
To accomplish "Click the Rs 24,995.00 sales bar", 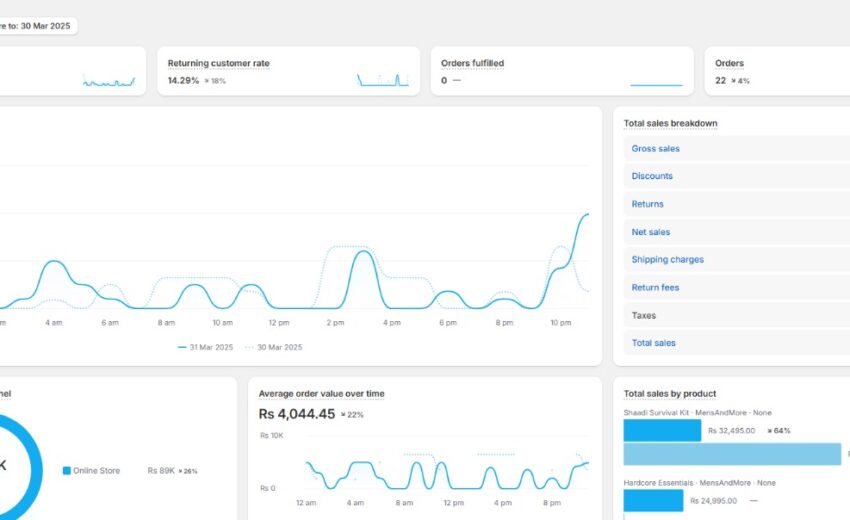I will (653, 500).
